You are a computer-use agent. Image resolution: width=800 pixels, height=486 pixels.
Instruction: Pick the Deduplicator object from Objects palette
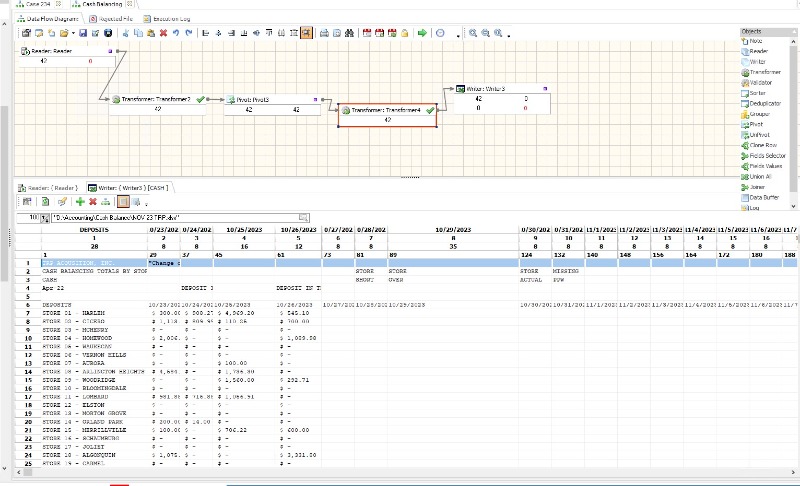[x=761, y=104]
